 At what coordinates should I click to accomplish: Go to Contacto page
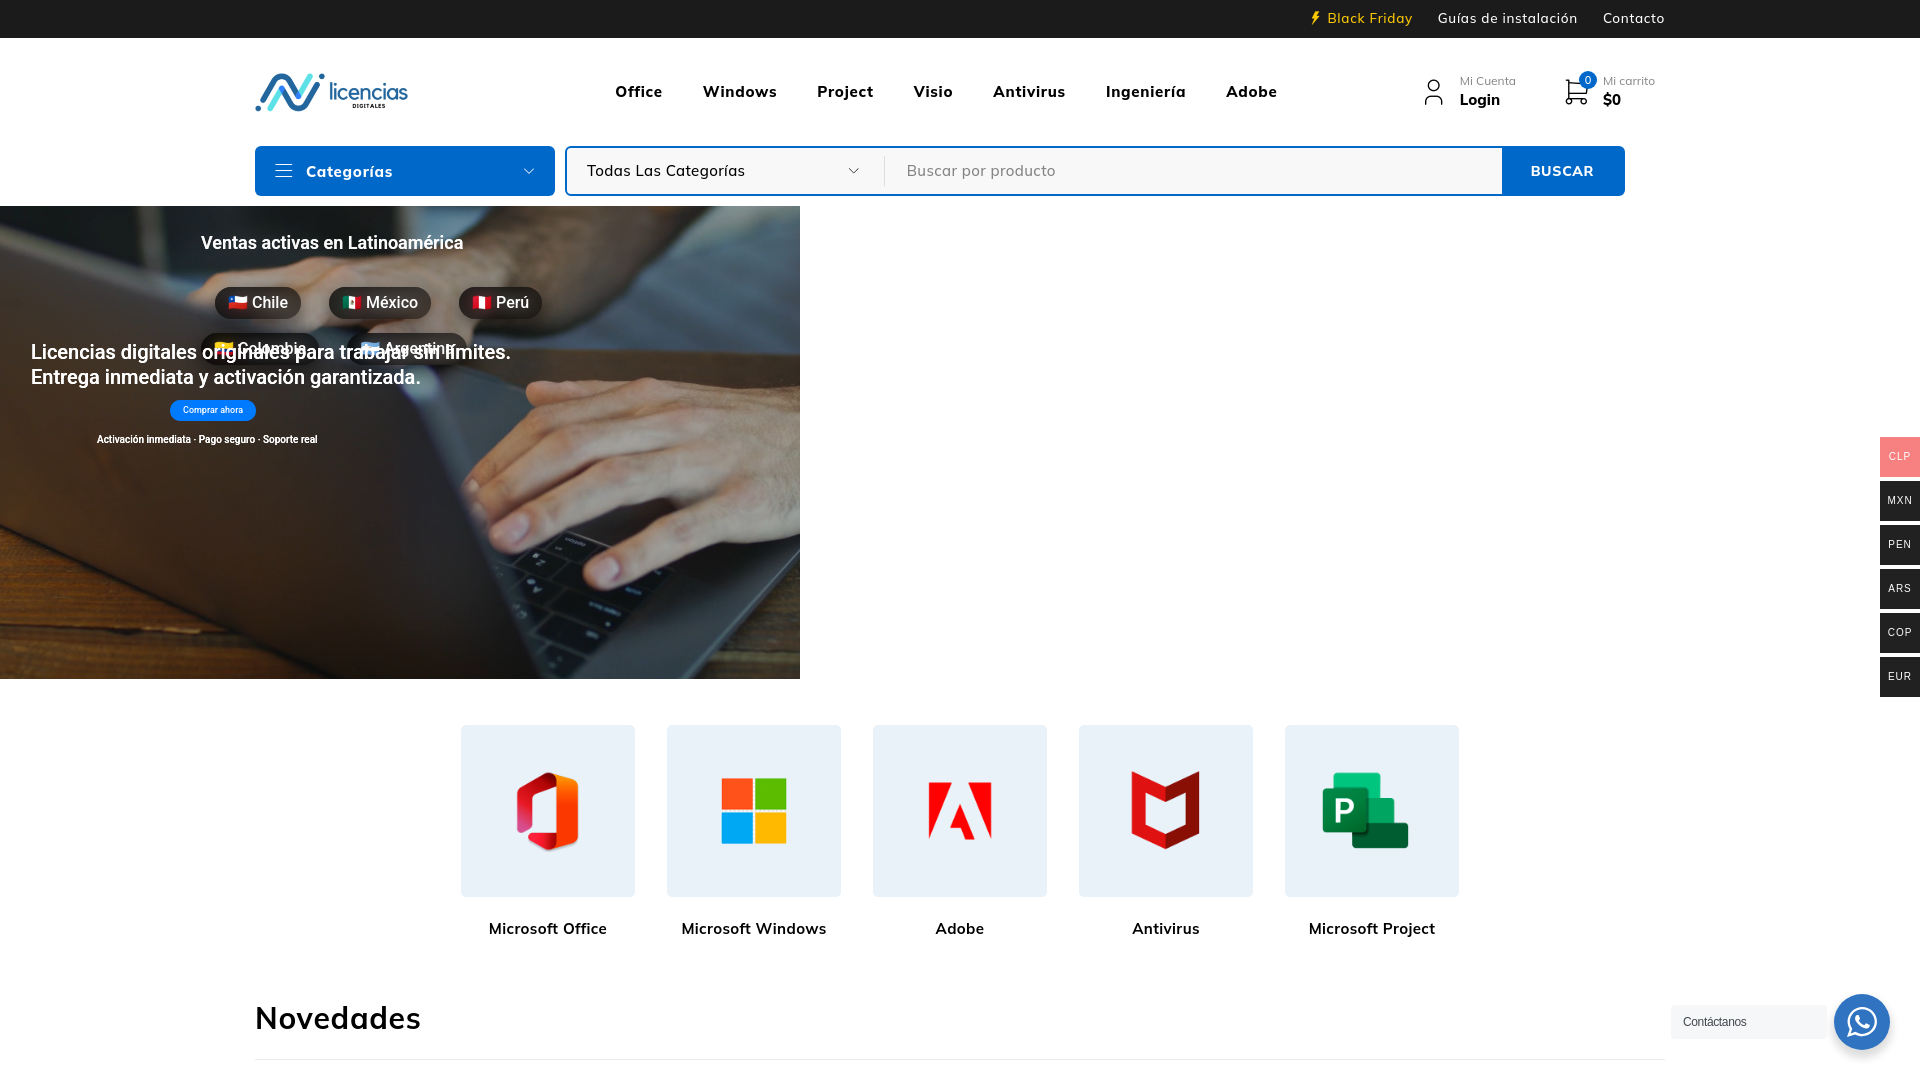[x=1633, y=18]
